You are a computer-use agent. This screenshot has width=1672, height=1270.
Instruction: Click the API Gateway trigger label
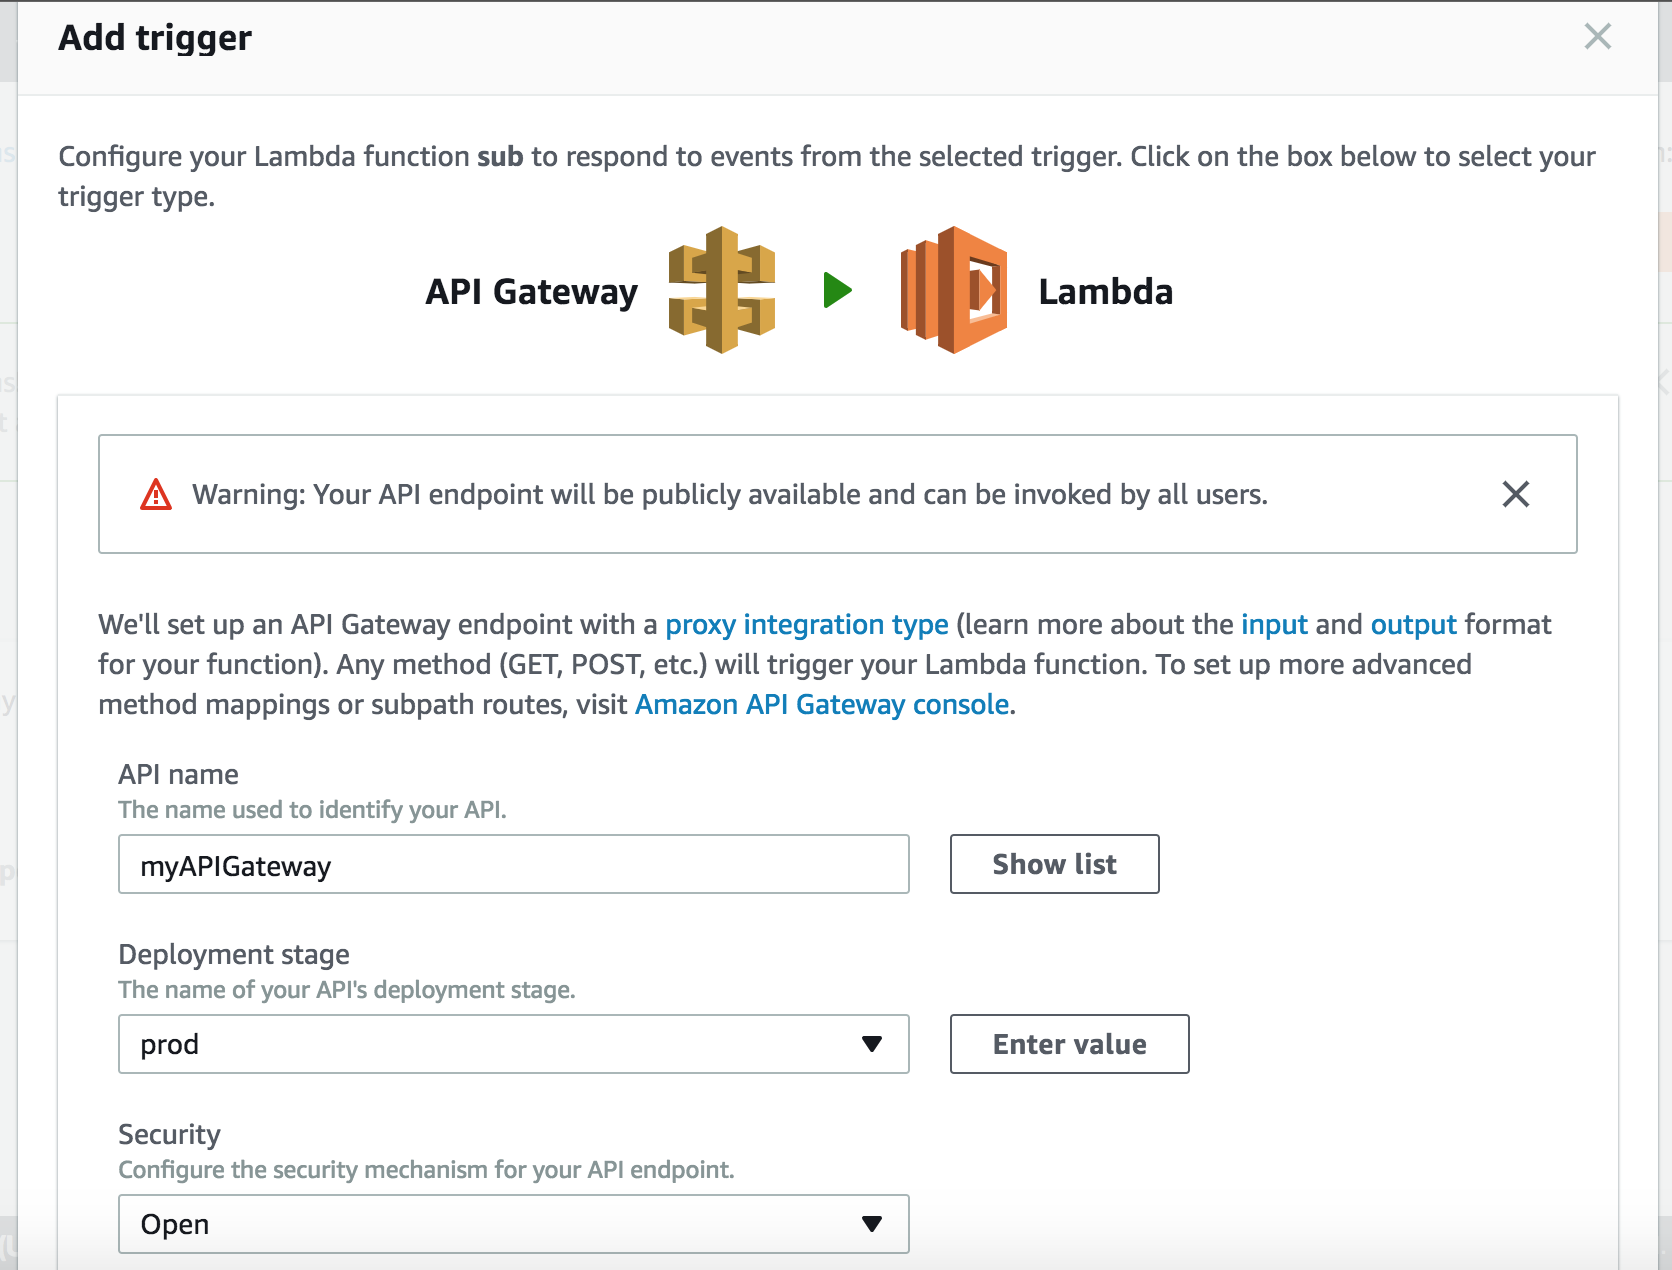click(x=531, y=292)
